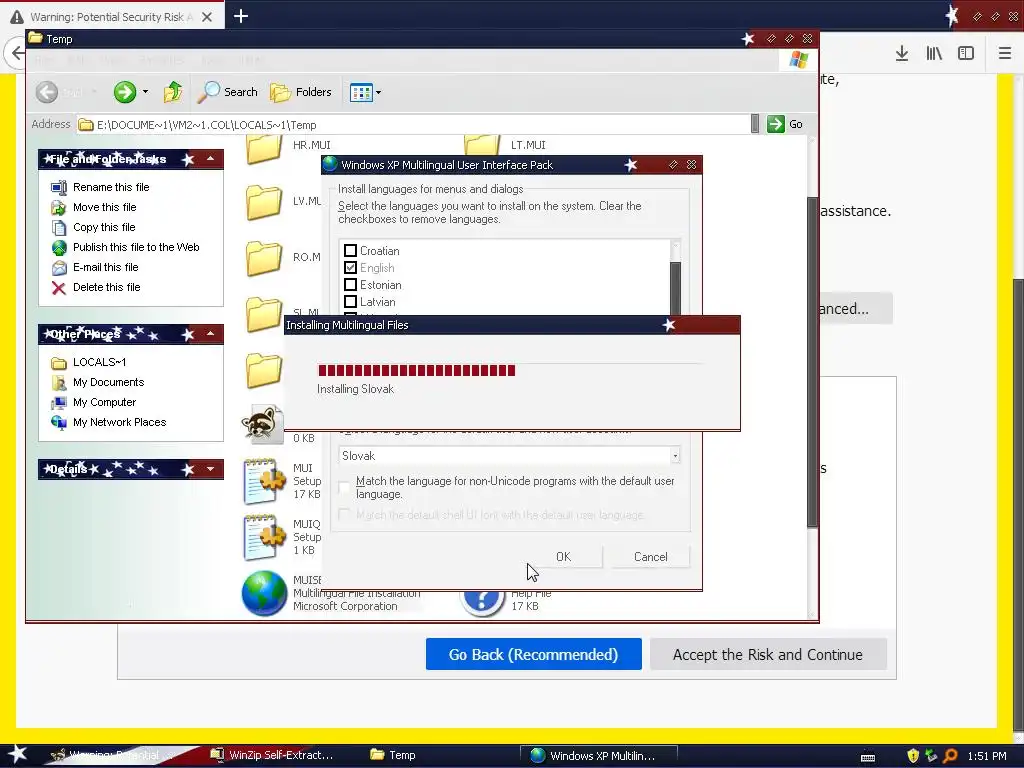Screen dimensions: 1024x768
Task: Select the RO.MUI folder icon
Action: point(264,258)
